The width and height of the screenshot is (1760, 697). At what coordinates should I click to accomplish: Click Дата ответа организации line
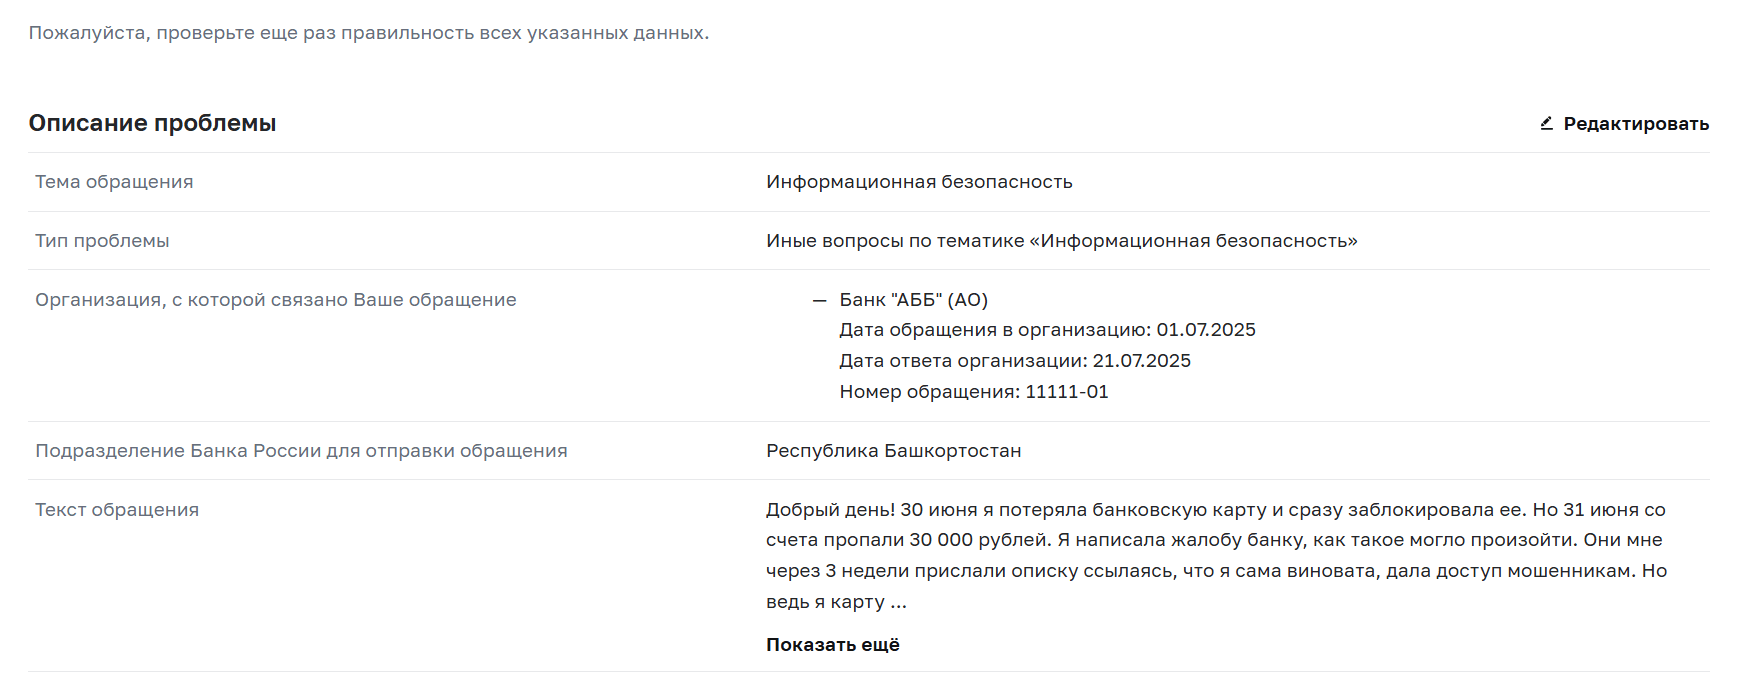(x=1015, y=361)
